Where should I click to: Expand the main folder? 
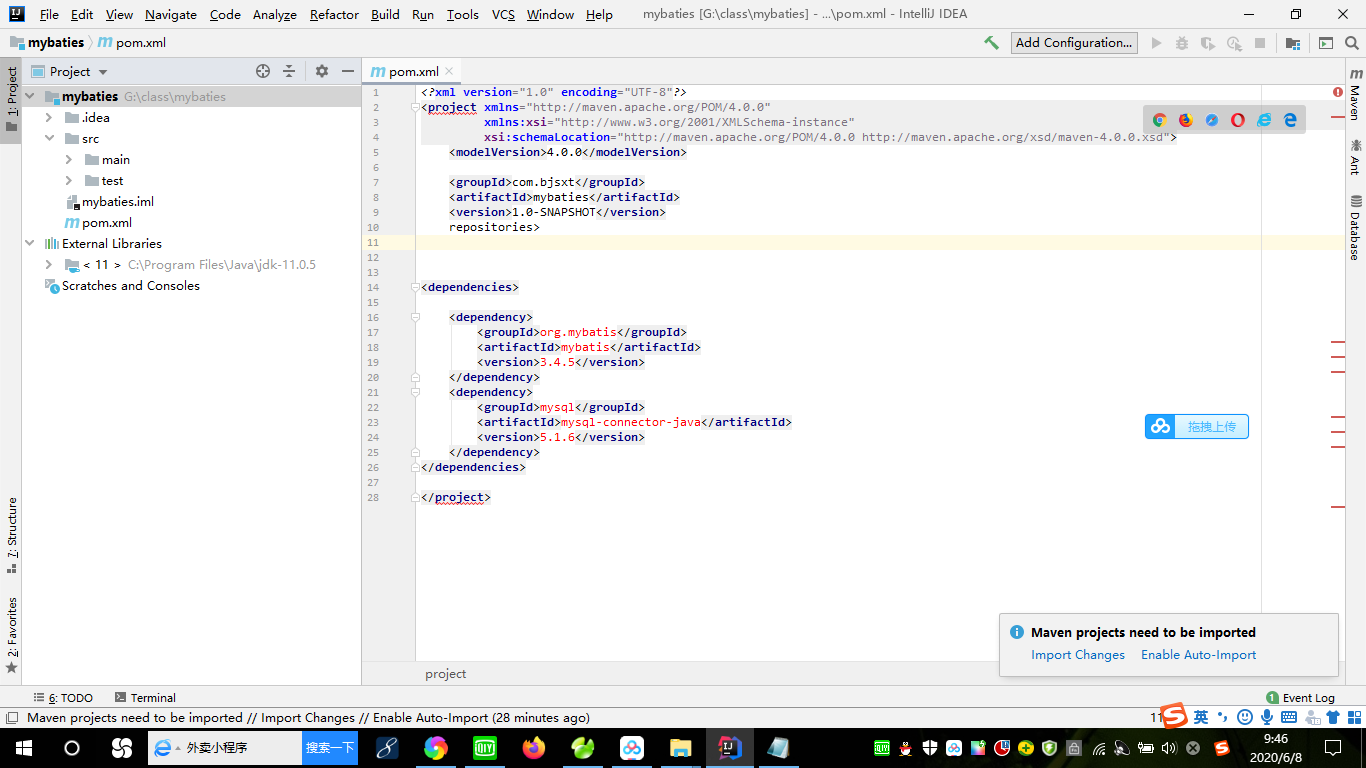pos(69,160)
